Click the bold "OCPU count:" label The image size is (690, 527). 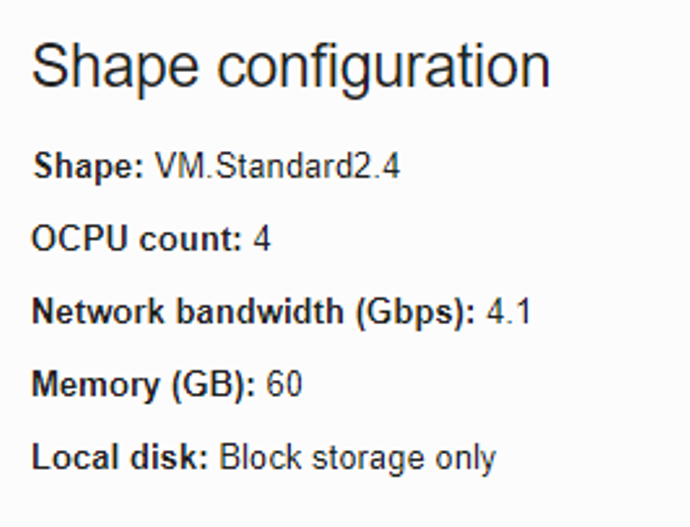[137, 239]
